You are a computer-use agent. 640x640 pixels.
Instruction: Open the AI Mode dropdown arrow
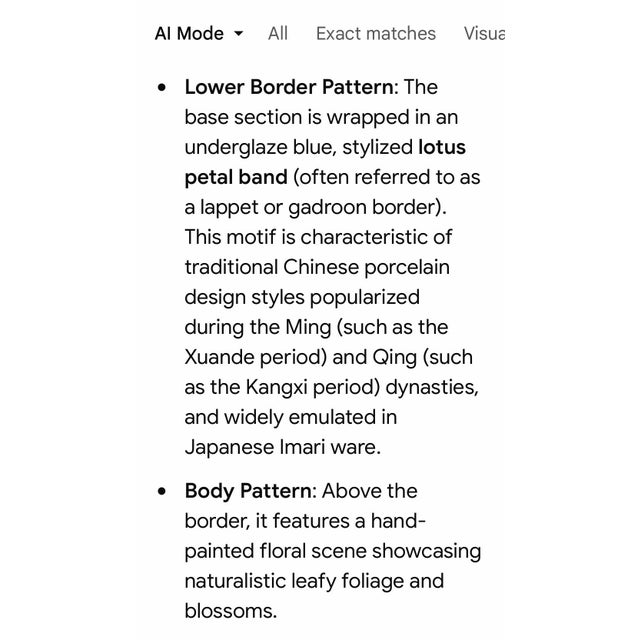click(239, 33)
